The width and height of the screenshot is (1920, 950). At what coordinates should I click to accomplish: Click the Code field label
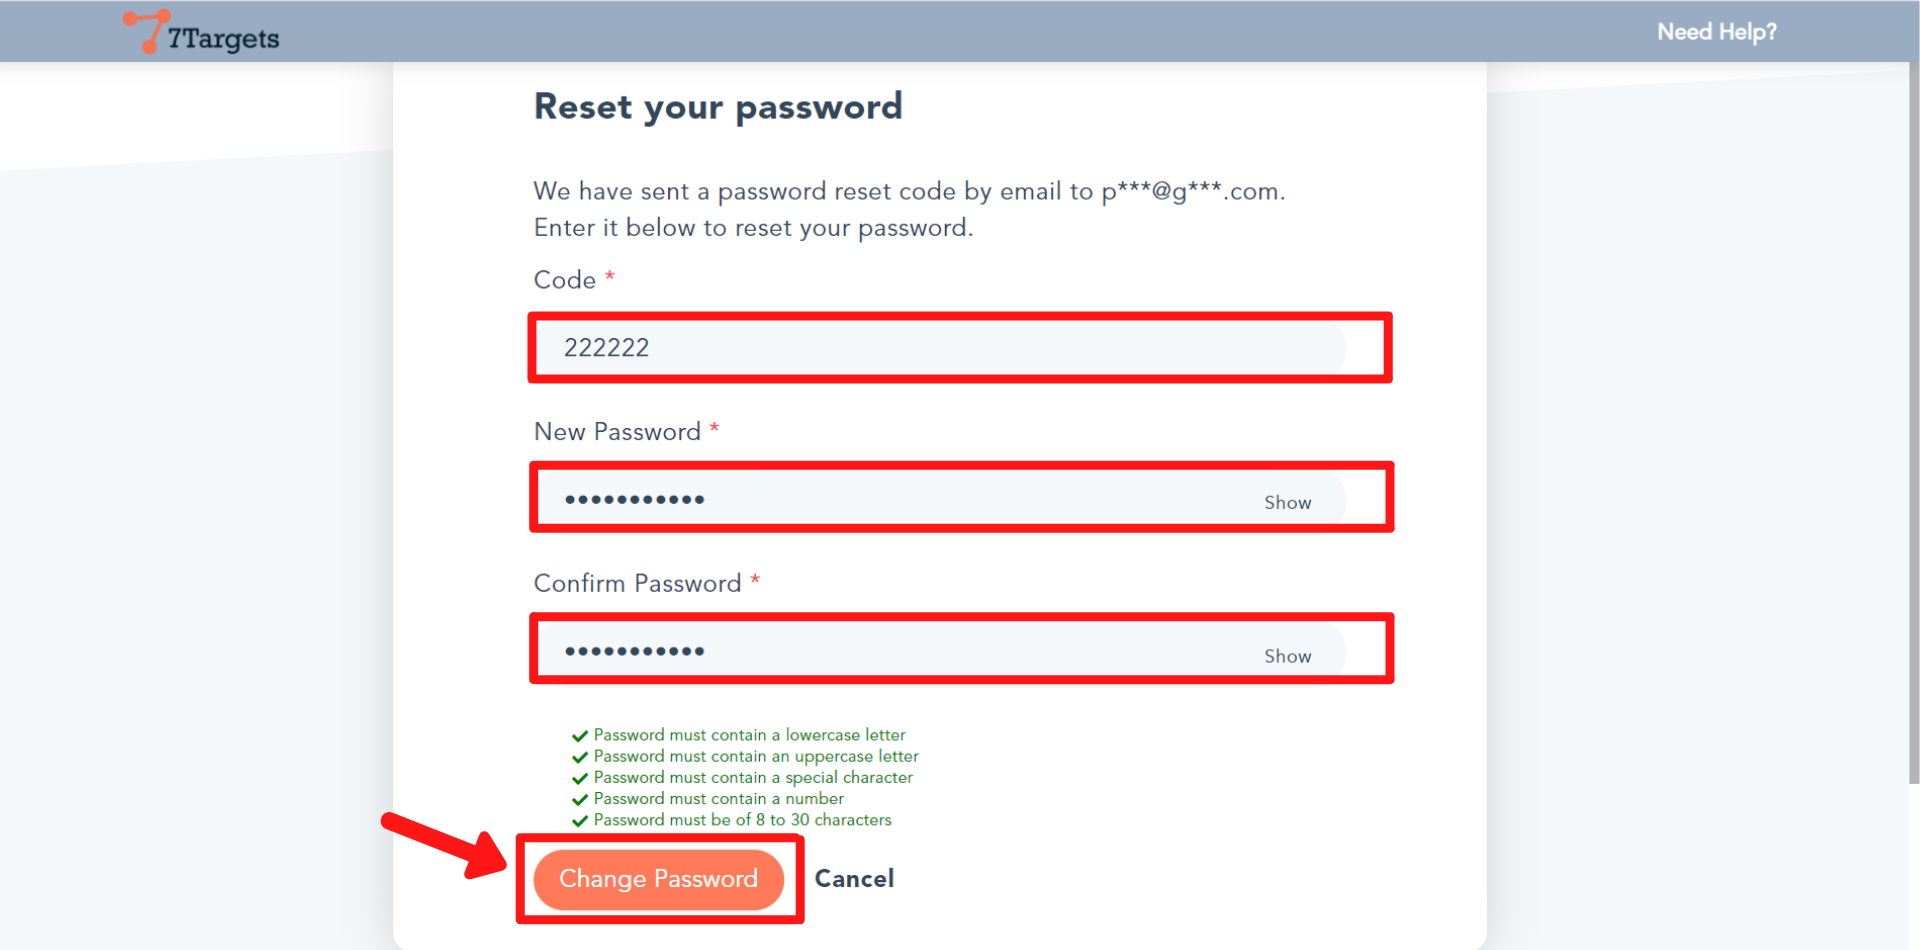click(565, 280)
